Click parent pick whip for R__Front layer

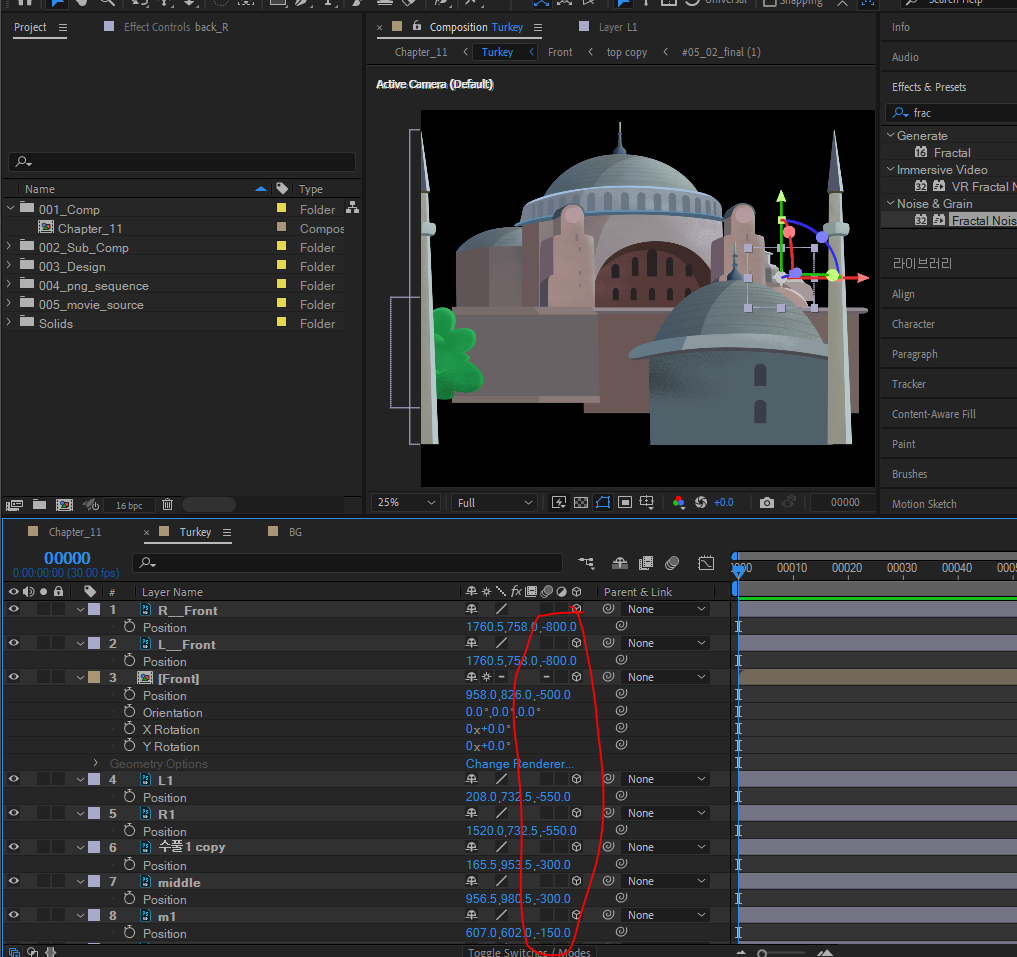tap(608, 609)
